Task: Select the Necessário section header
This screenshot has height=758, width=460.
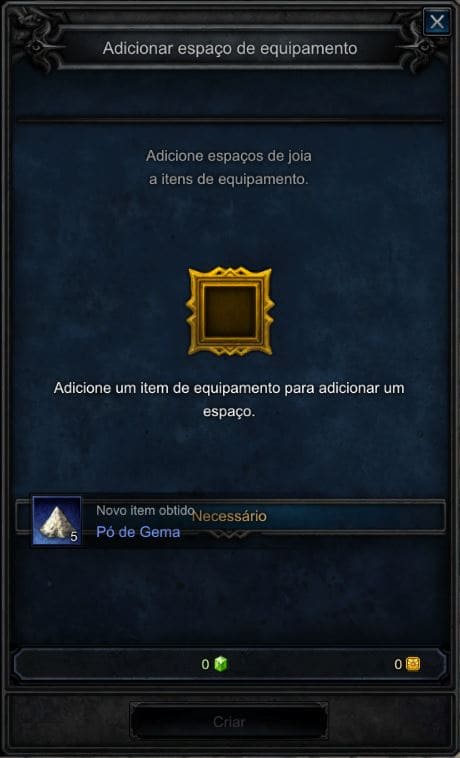Action: click(x=230, y=516)
